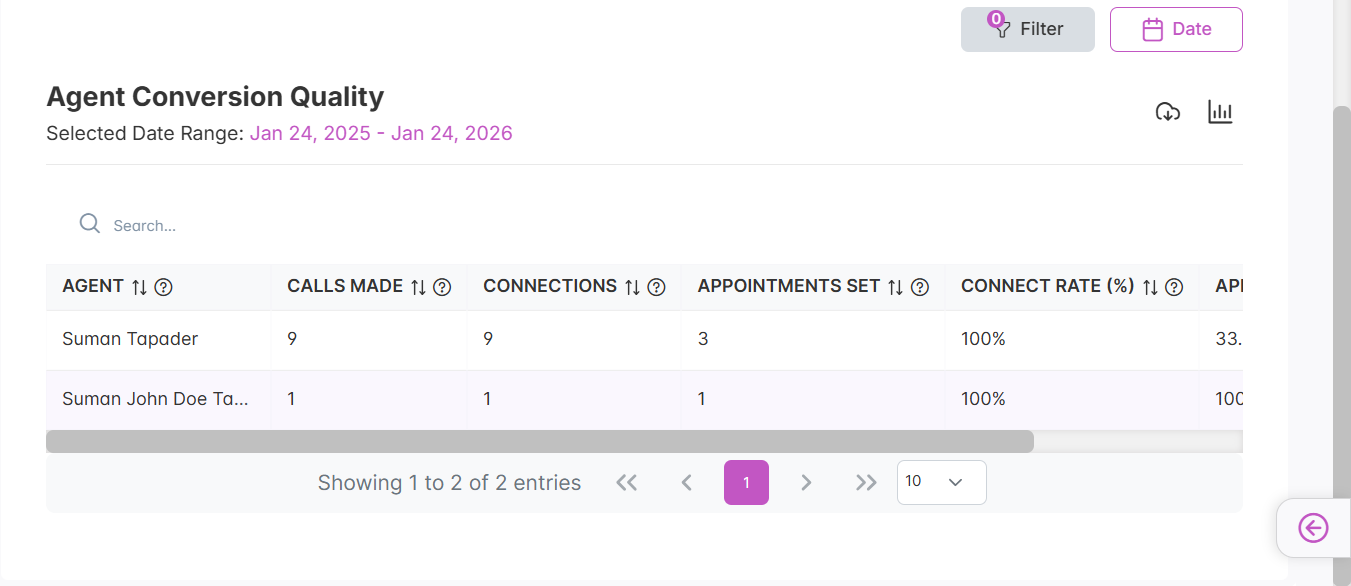Sort table by AGENT column arrows
This screenshot has height=586, width=1351.
pyautogui.click(x=139, y=287)
